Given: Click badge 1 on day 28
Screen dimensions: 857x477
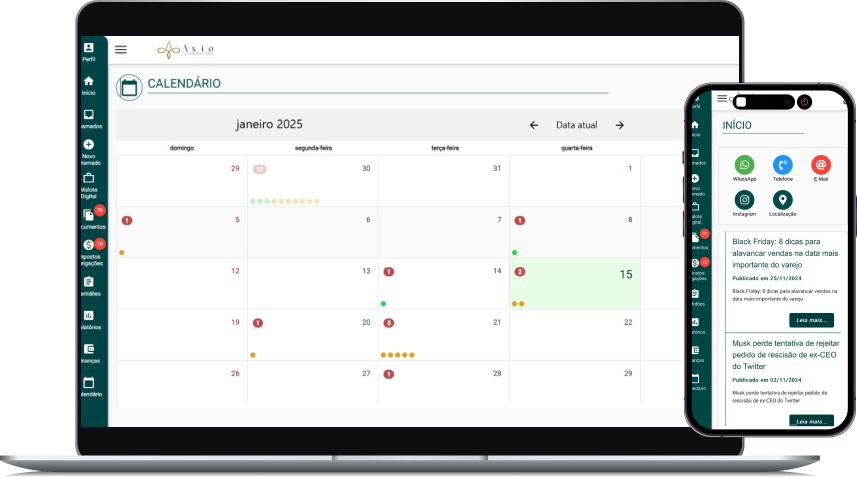Looking at the screenshot, I should [389, 374].
